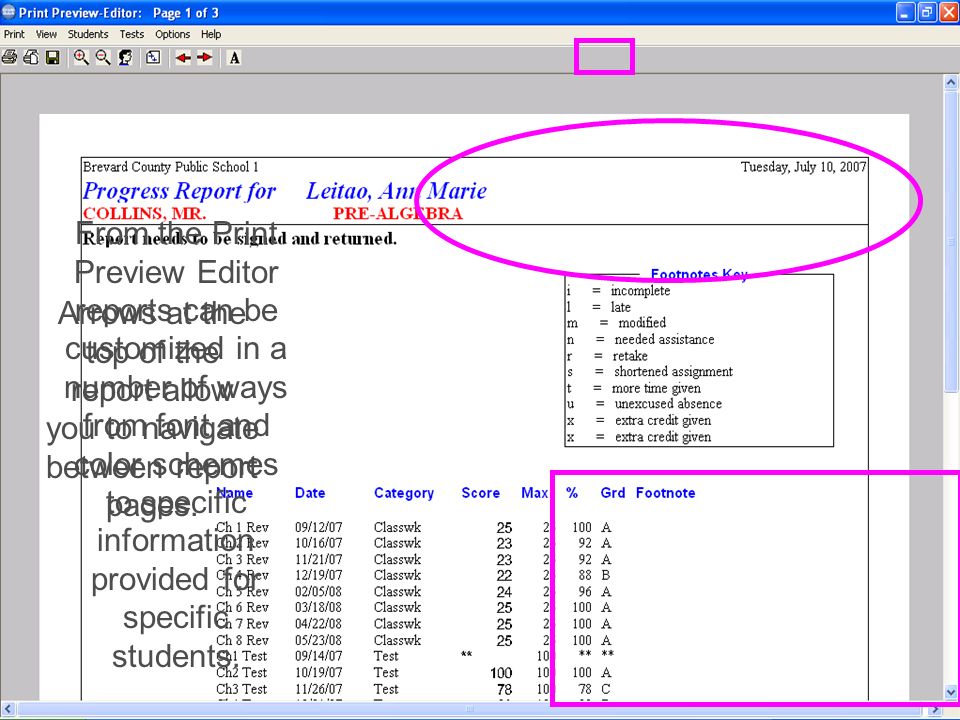Click the date '03/18/08' in the table
This screenshot has height=720, width=960.
pos(318,607)
